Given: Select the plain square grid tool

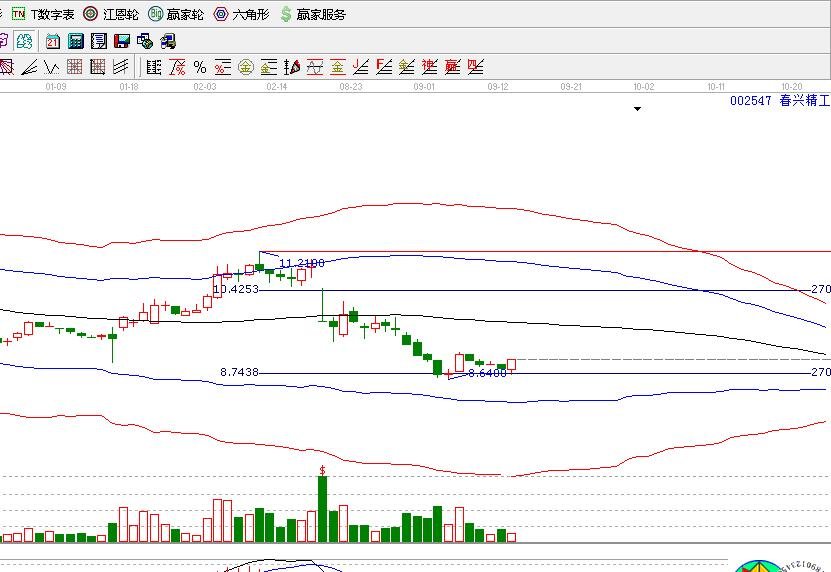Looking at the screenshot, I should (x=74, y=67).
